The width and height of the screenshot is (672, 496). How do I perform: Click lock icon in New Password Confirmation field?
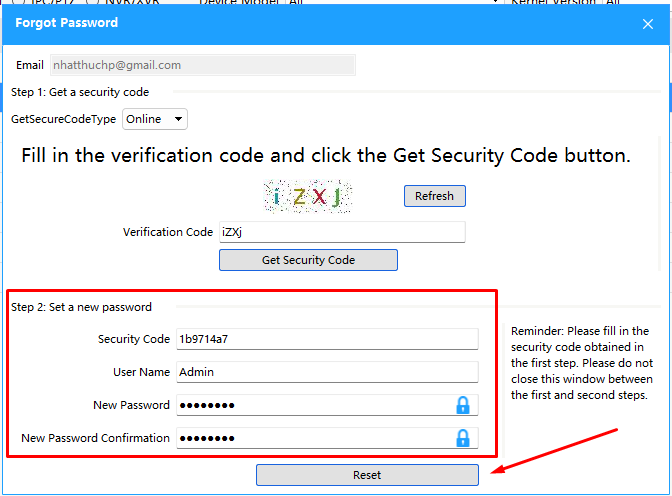[462, 438]
